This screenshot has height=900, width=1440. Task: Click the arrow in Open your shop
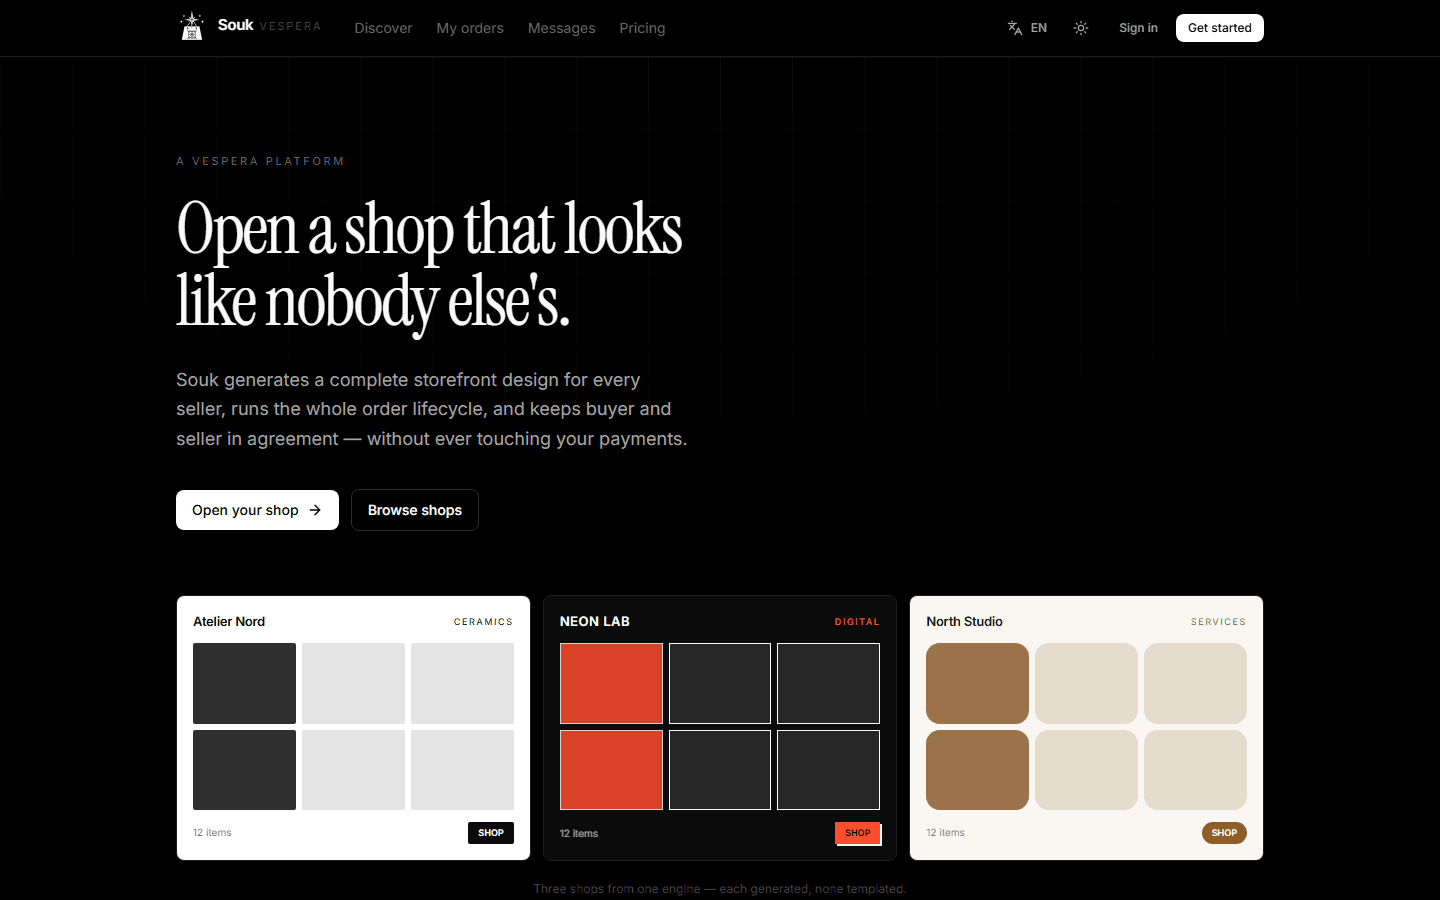point(315,510)
